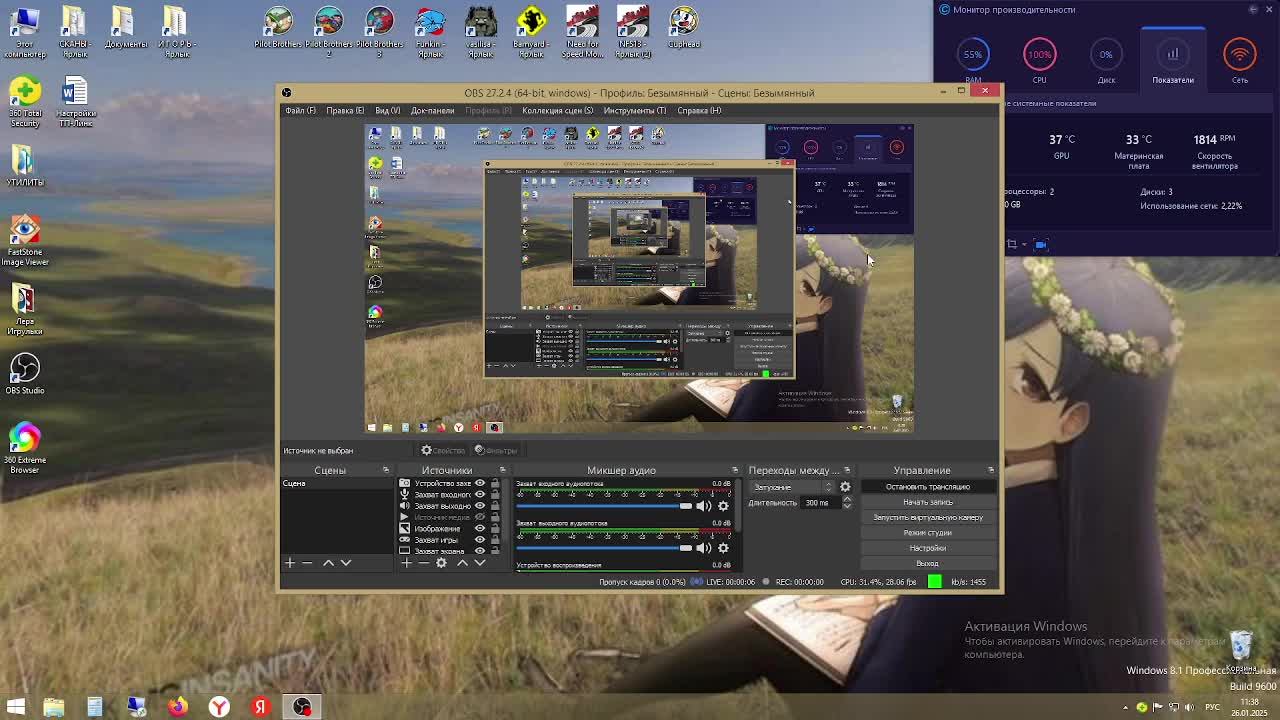The image size is (1280, 720).
Task: Open the Док-панели menu in OBS
Action: [x=432, y=110]
